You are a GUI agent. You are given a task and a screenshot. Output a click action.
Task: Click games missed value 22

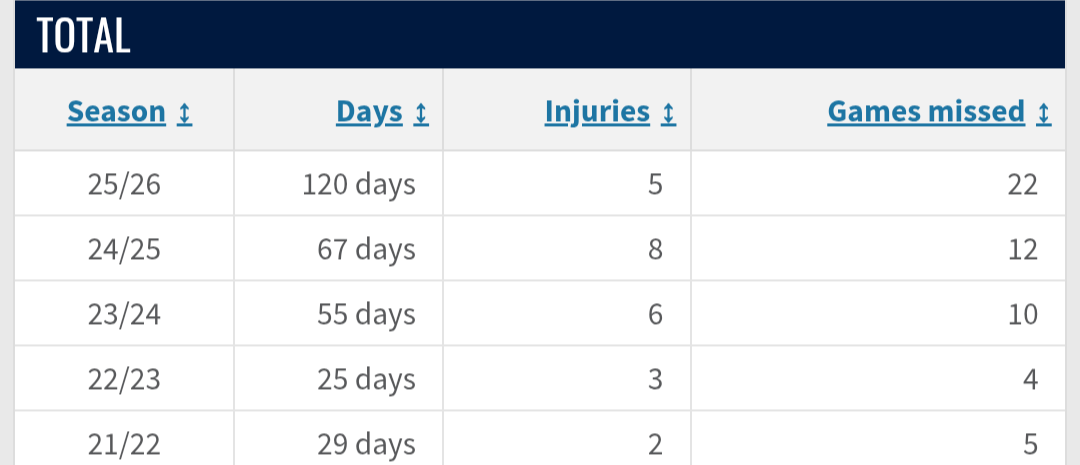1021,185
